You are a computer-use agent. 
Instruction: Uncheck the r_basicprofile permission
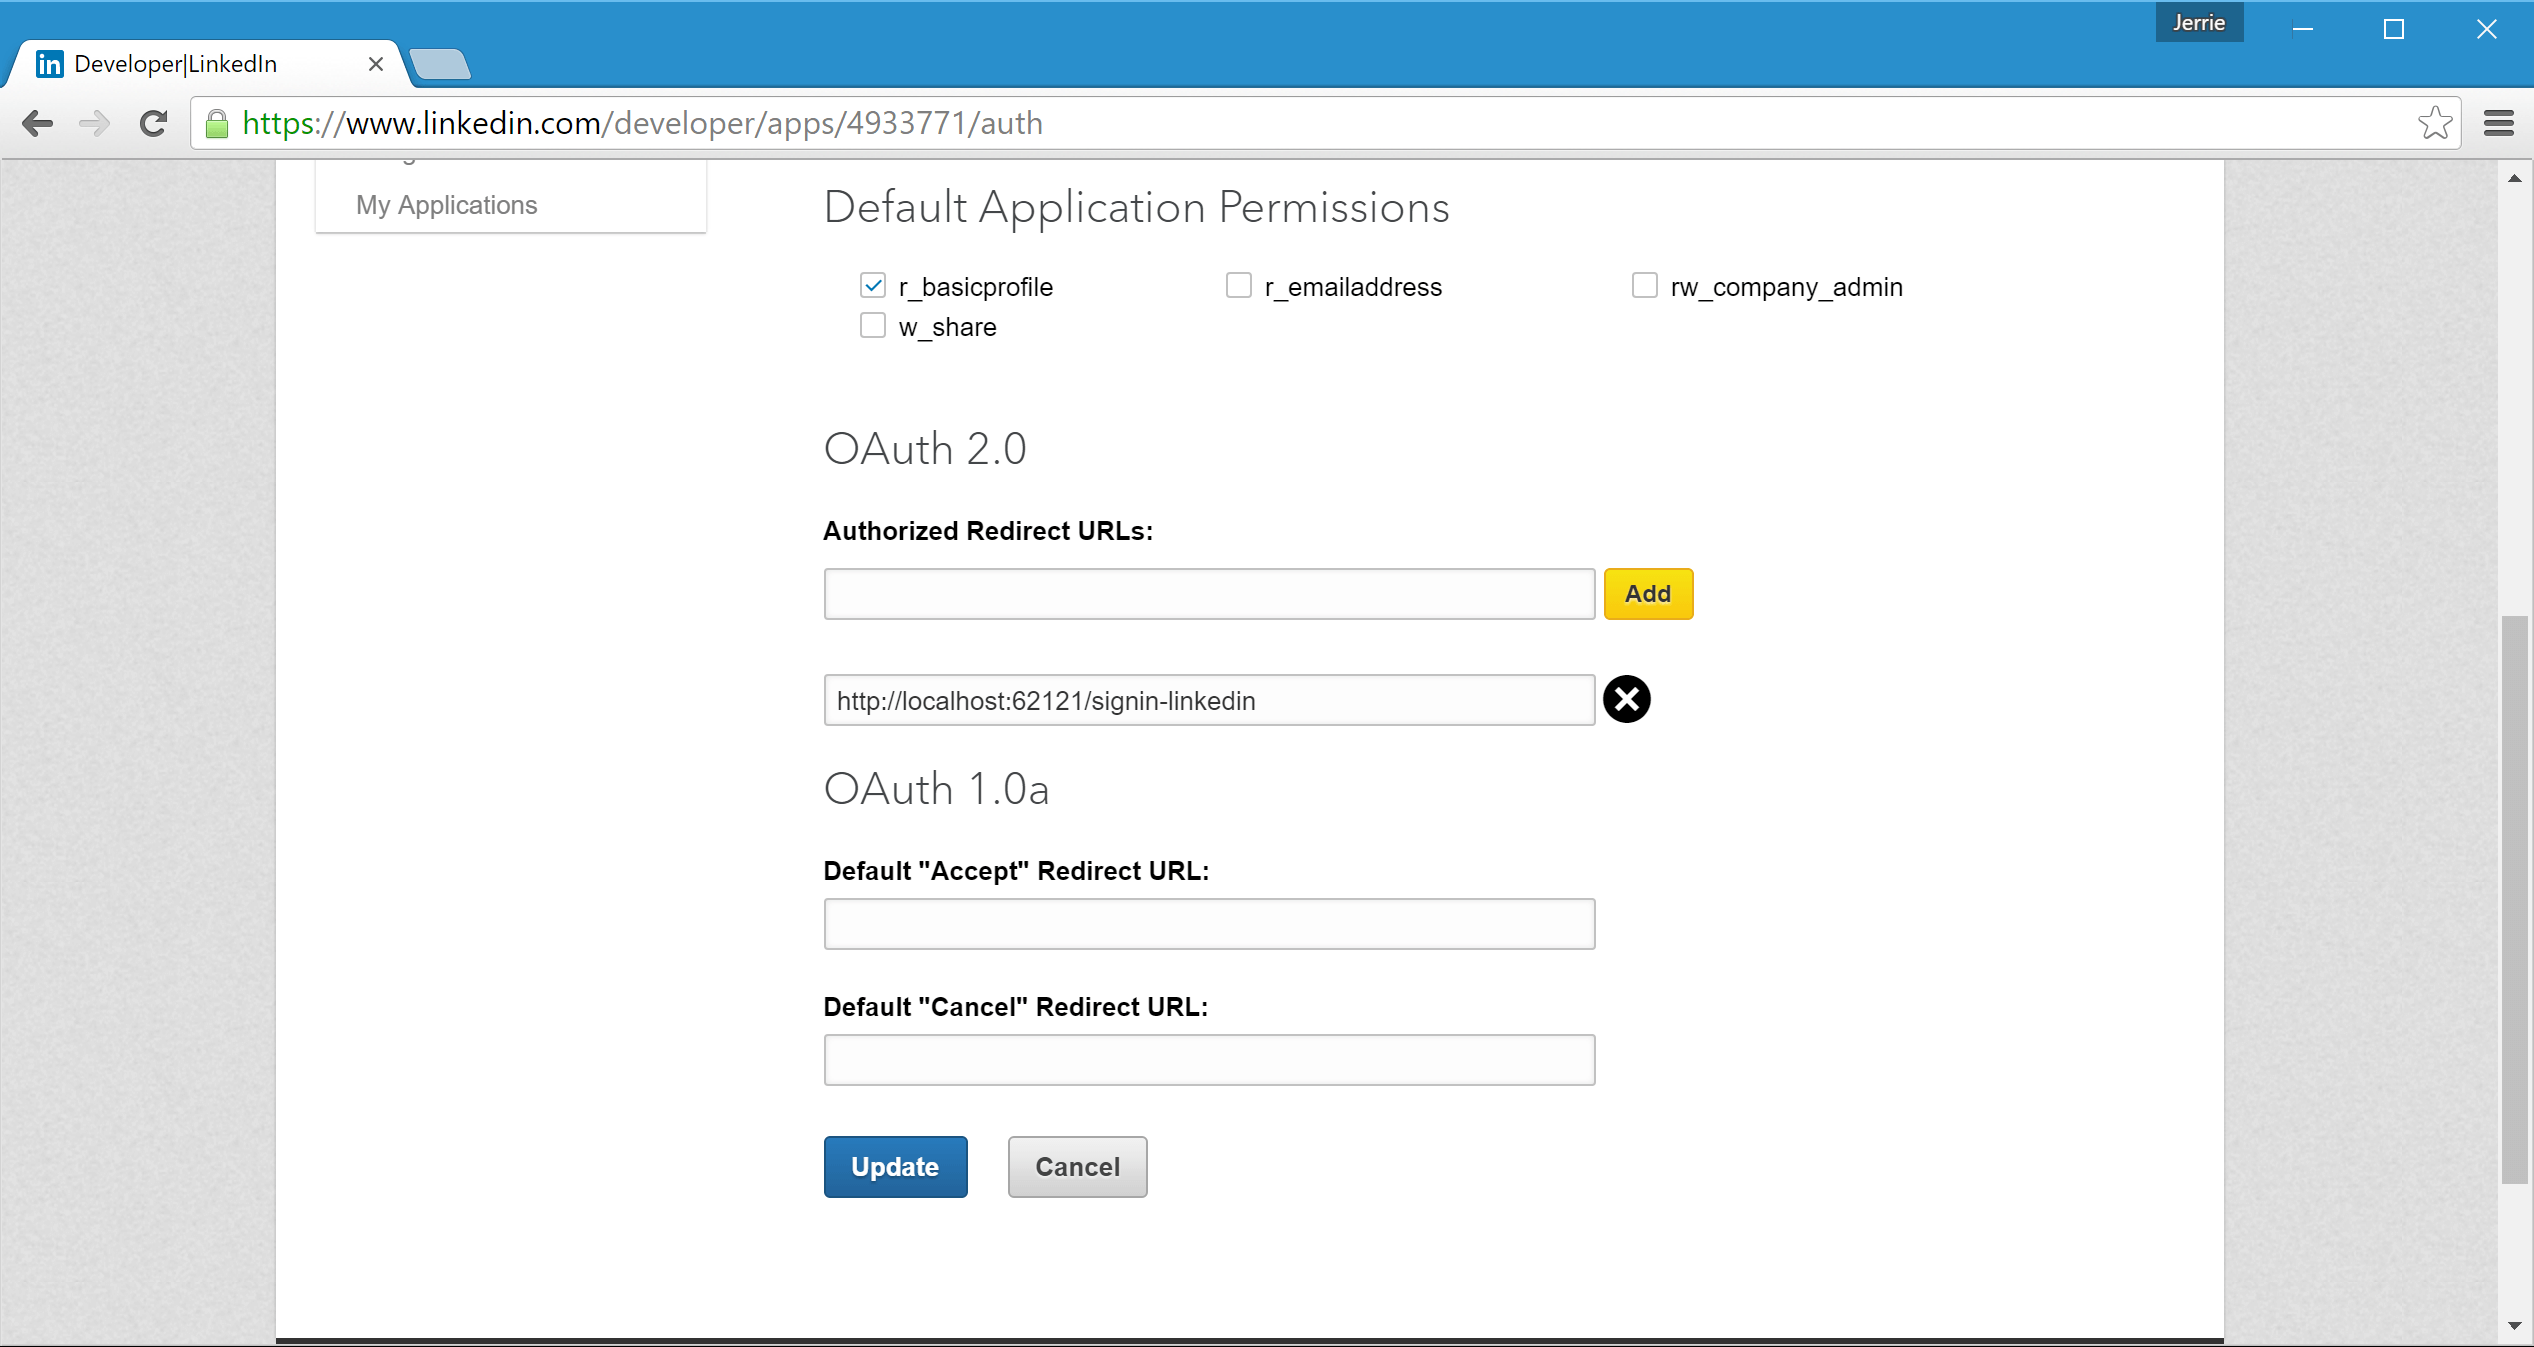click(872, 286)
